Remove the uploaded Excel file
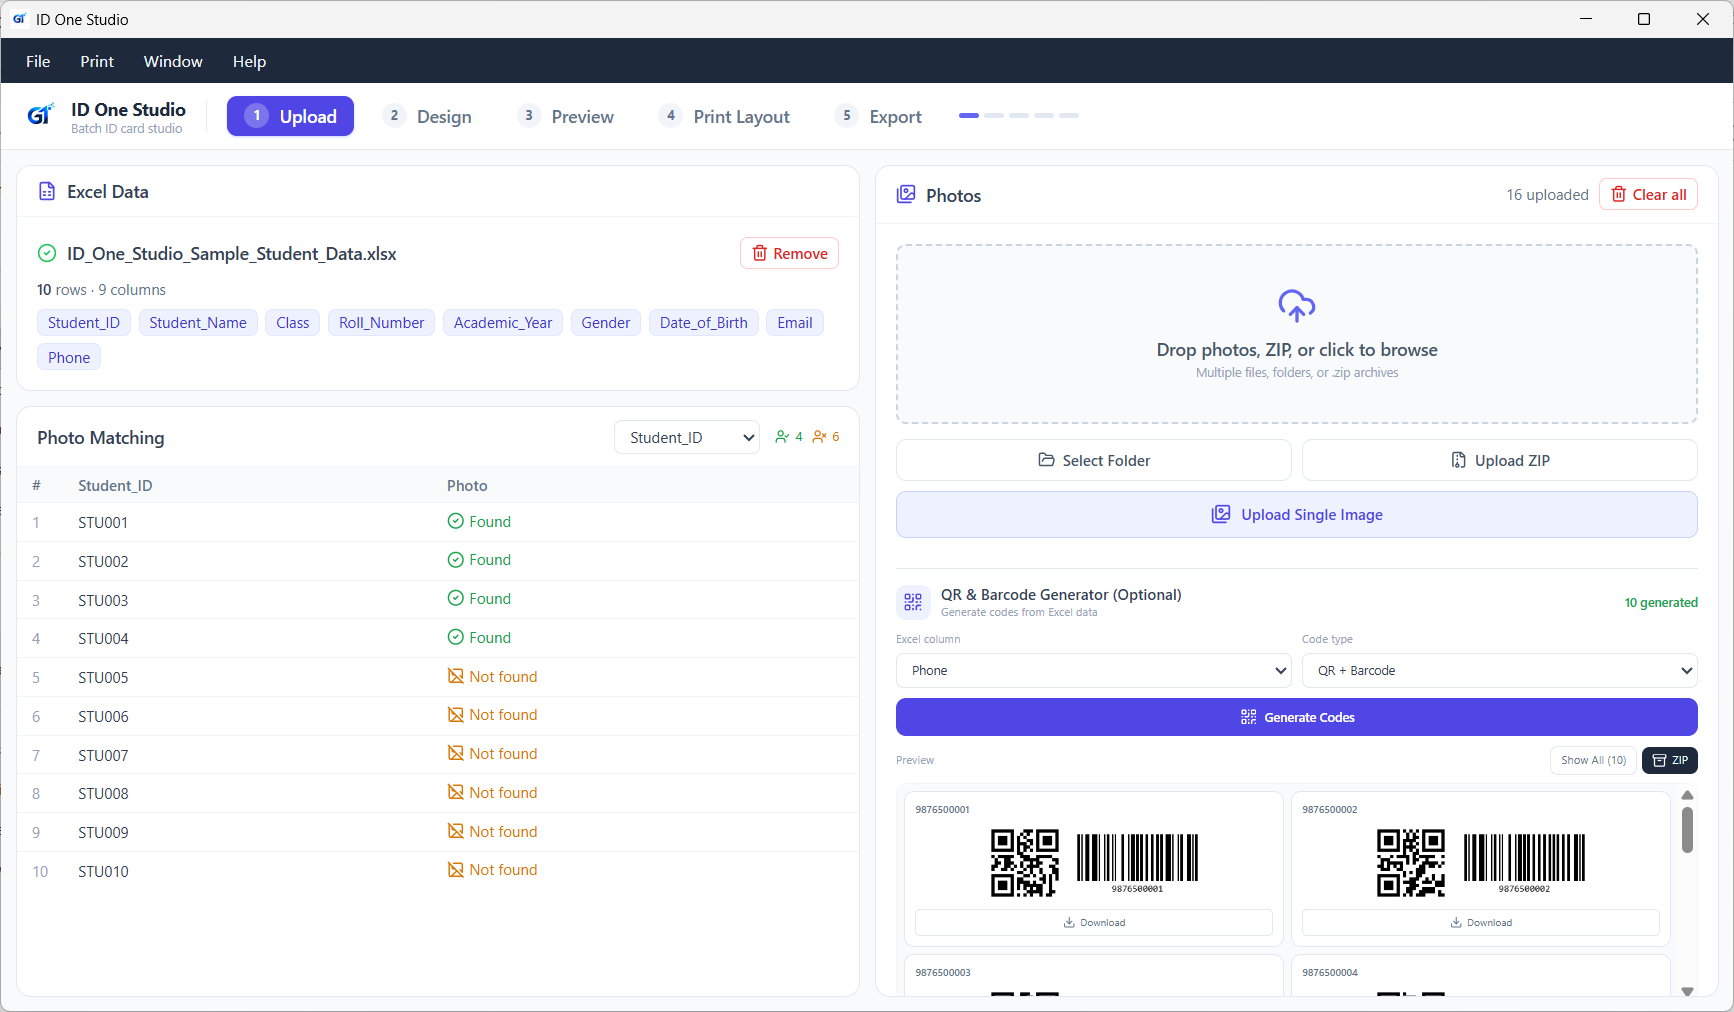This screenshot has height=1012, width=1734. tap(790, 253)
